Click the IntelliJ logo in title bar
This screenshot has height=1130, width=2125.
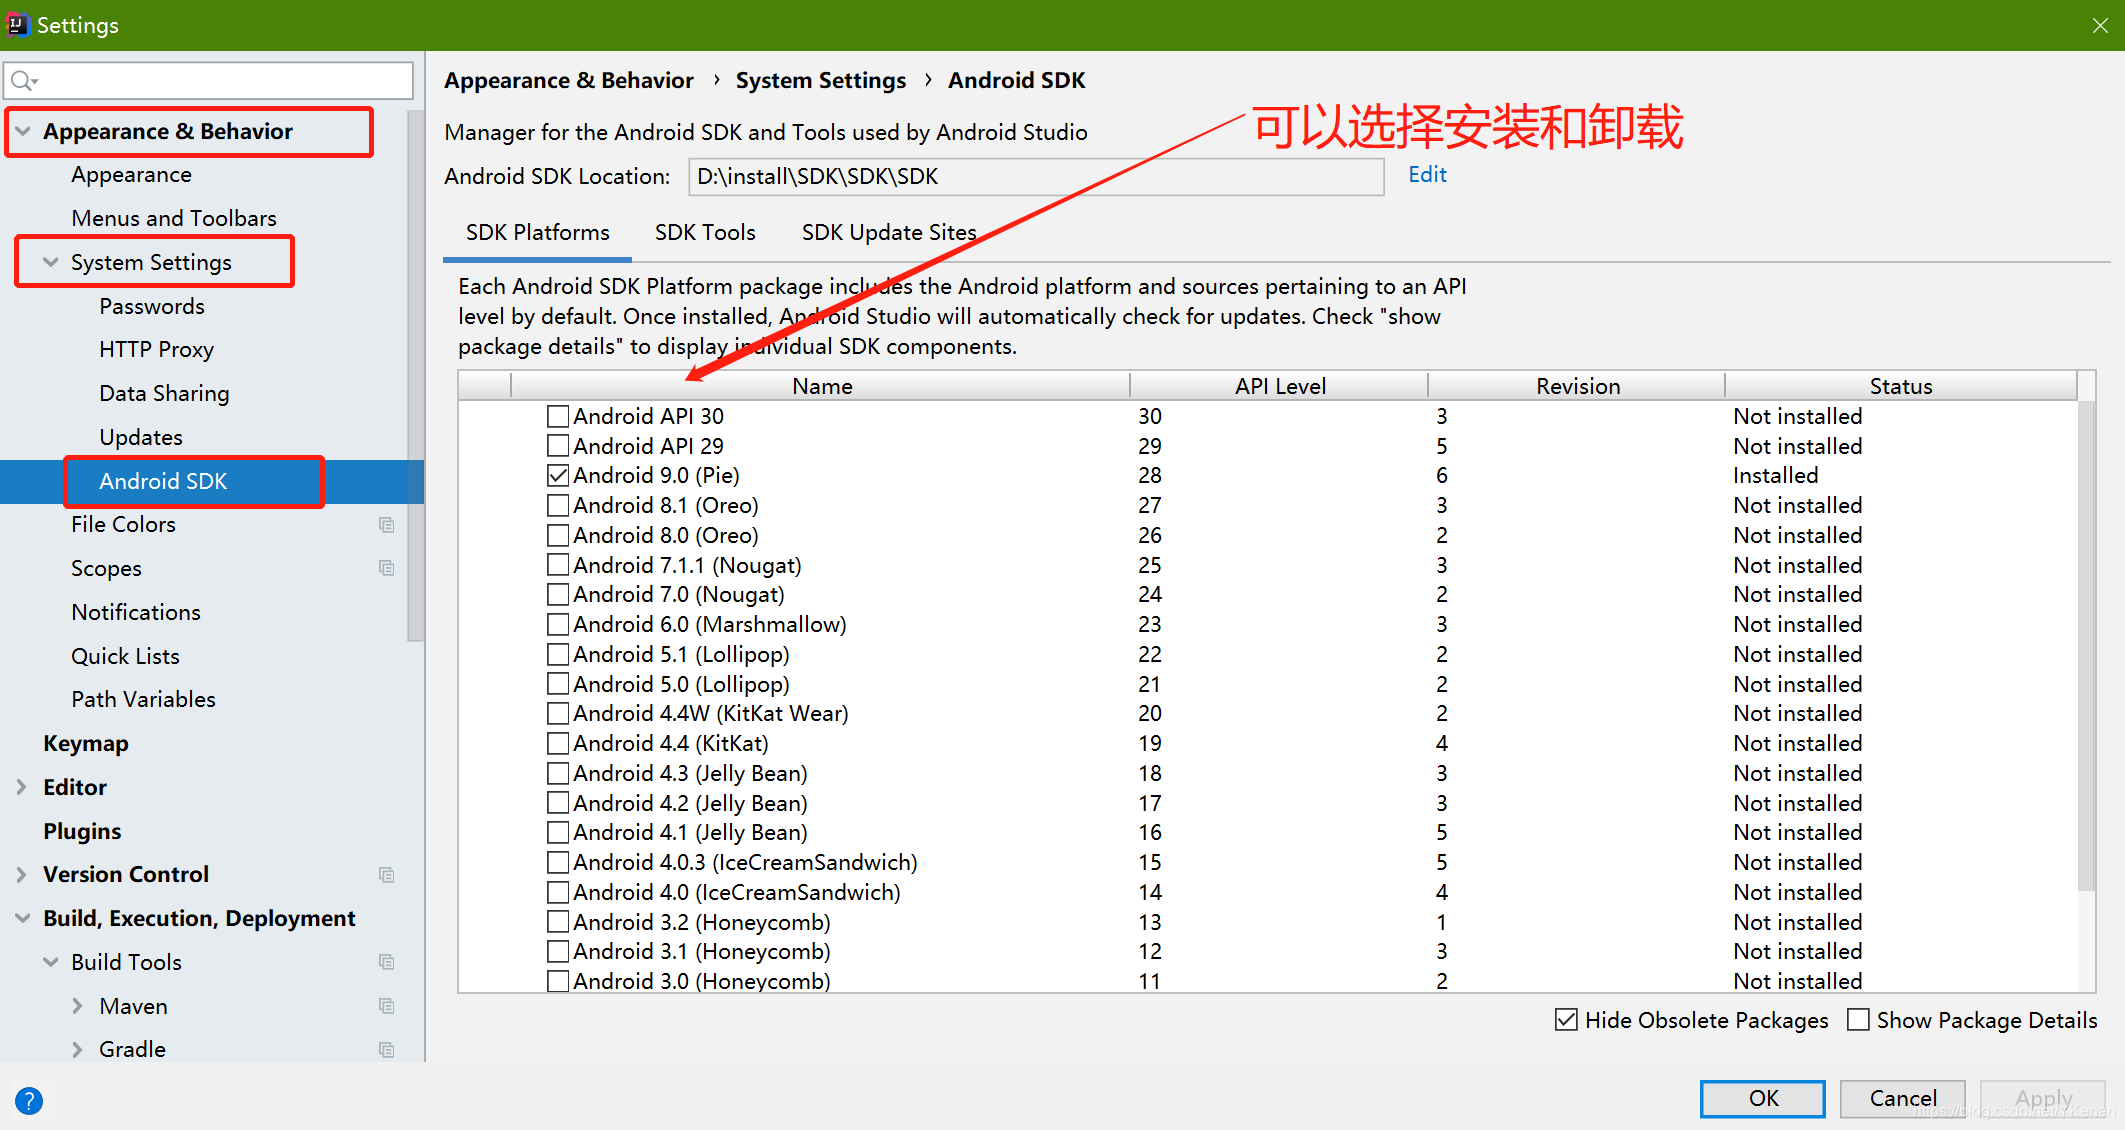click(17, 24)
